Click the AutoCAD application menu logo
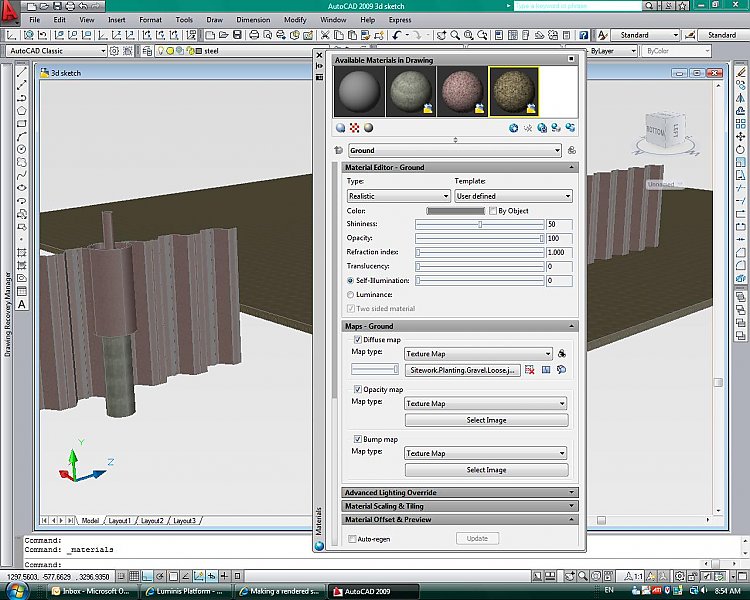Image resolution: width=750 pixels, height=600 pixels. [x=12, y=12]
